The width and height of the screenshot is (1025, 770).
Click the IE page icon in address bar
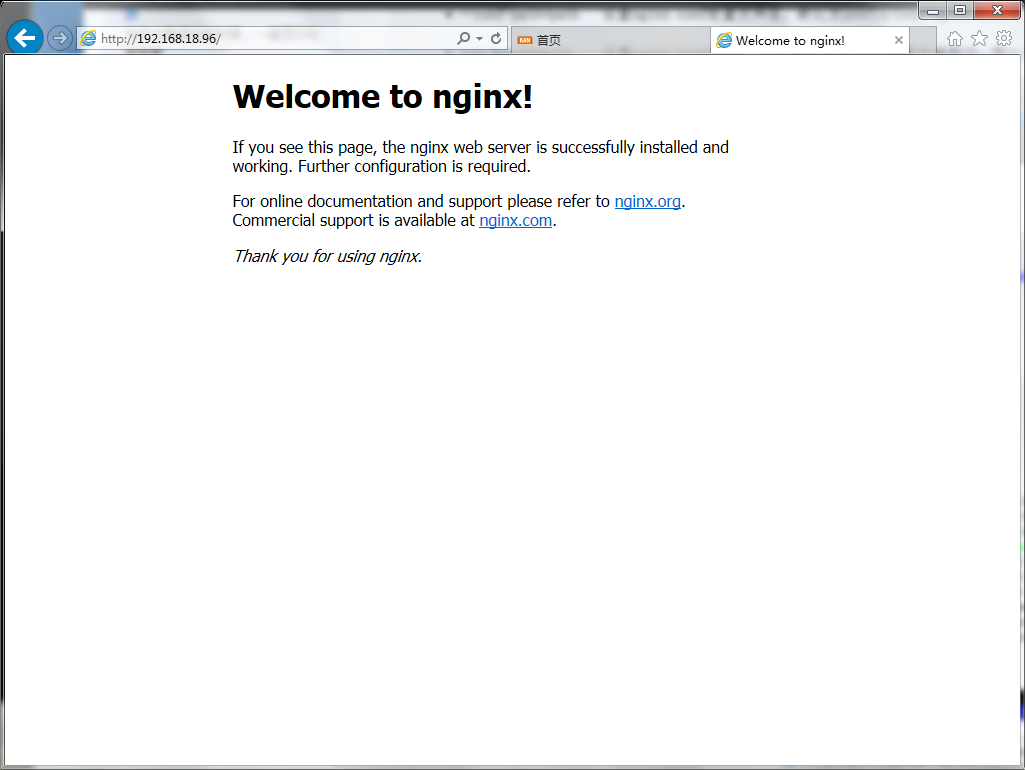tap(88, 39)
